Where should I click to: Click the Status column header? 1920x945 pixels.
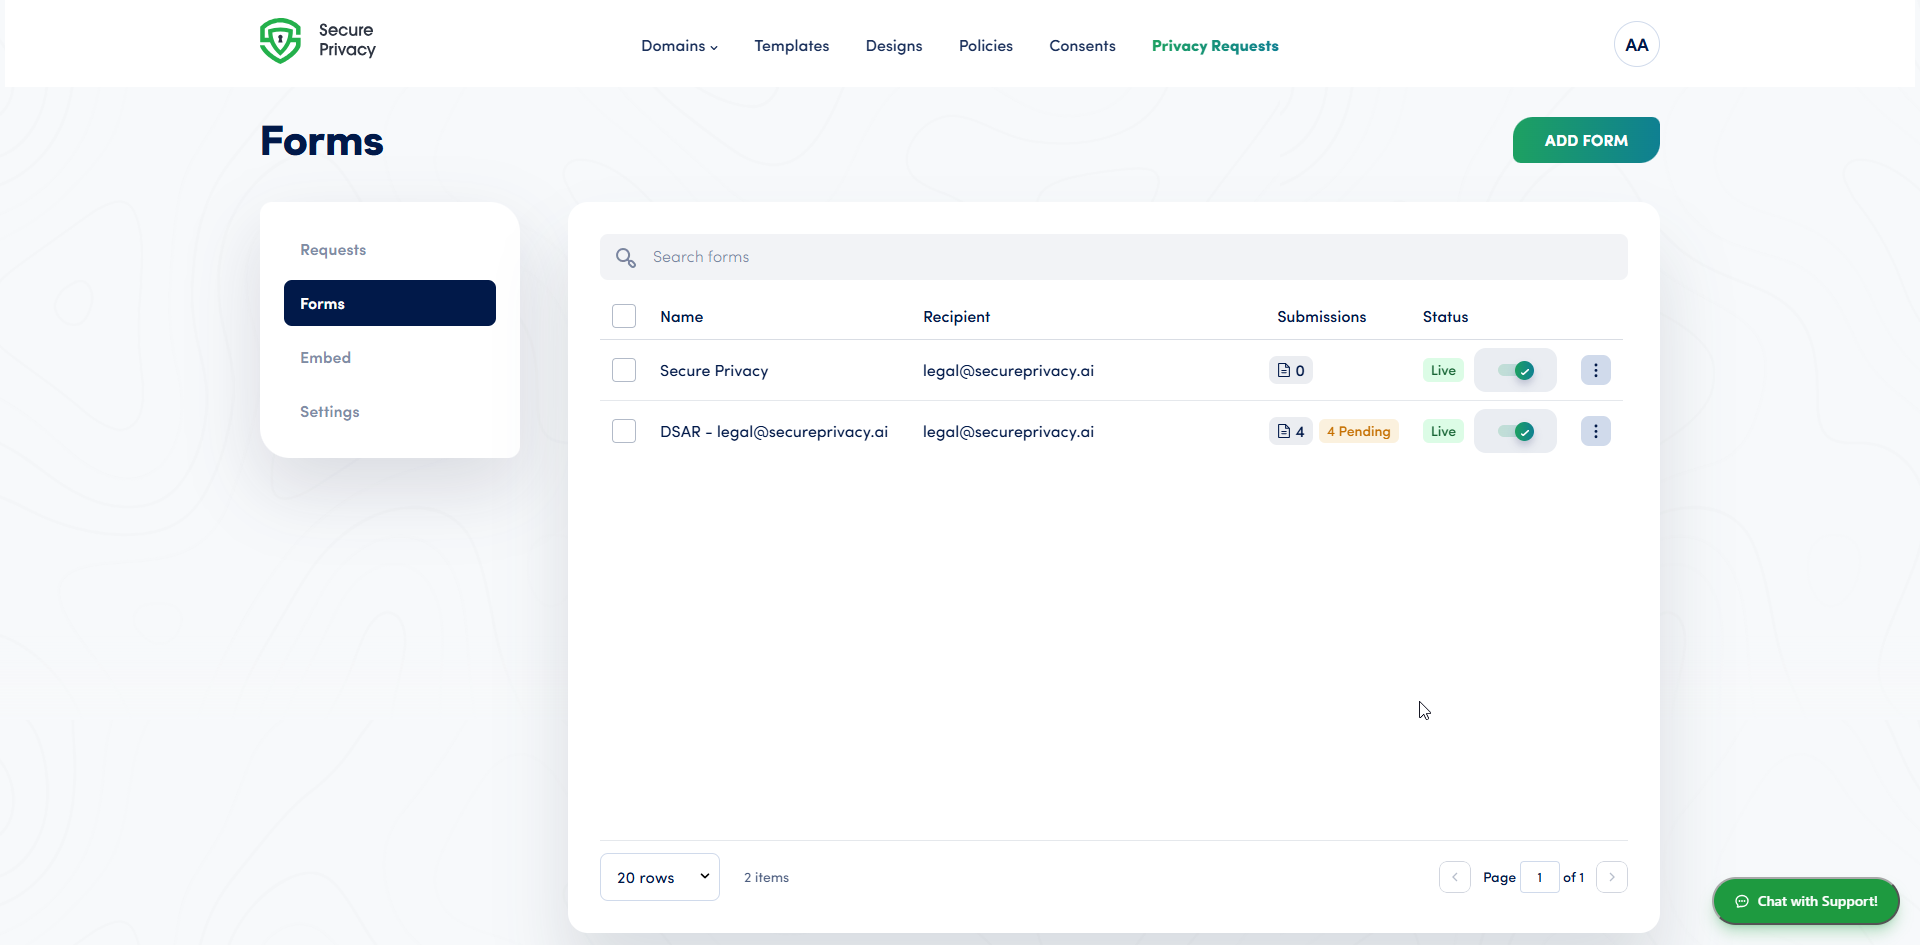(x=1446, y=317)
